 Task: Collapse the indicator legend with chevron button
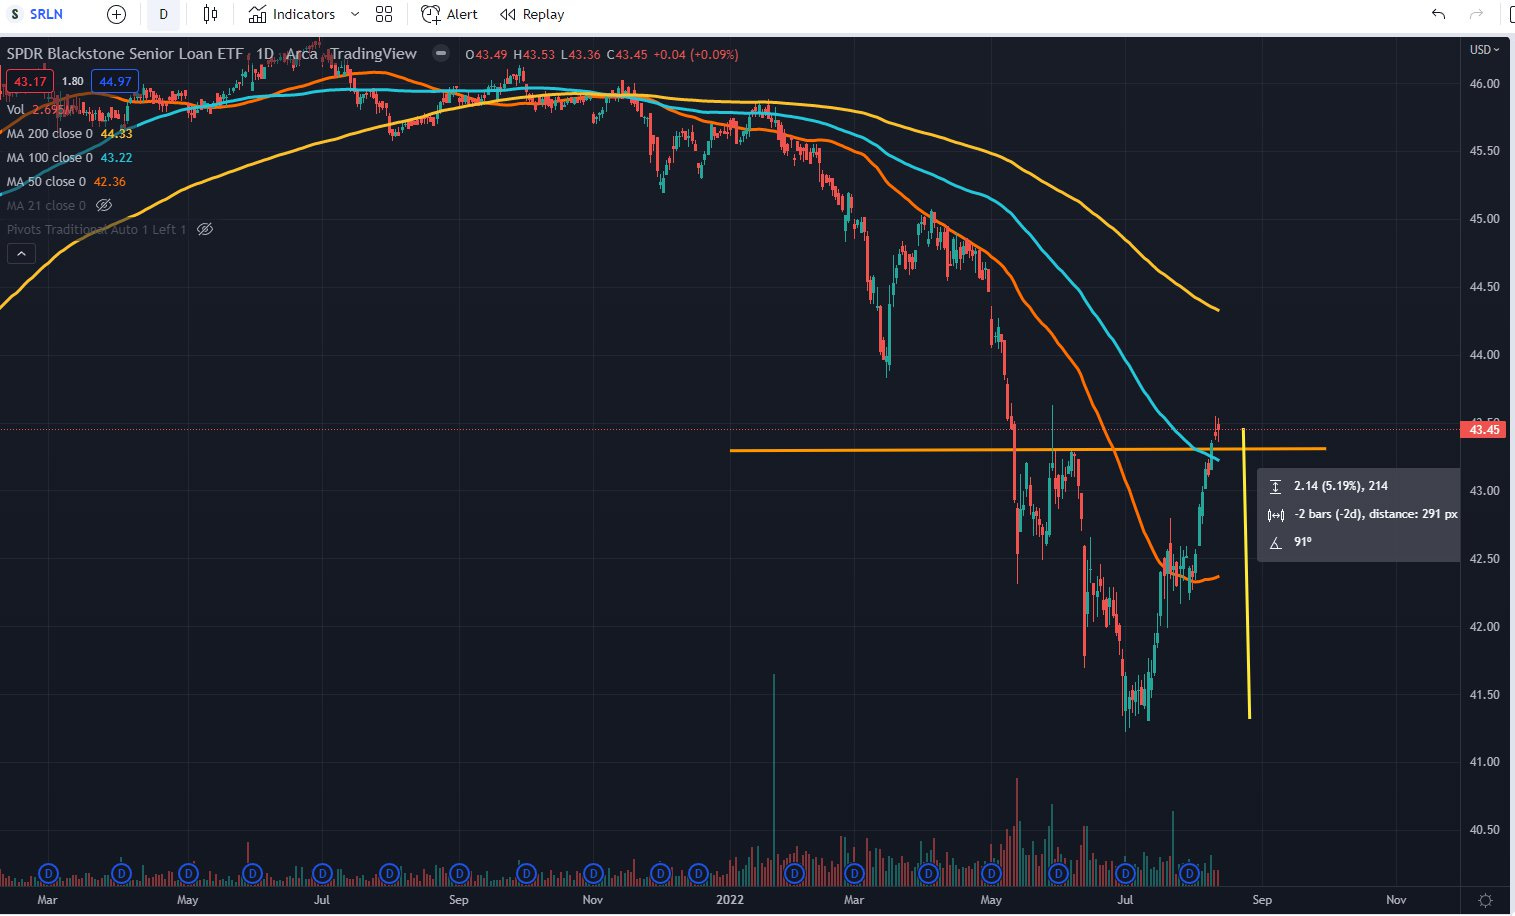(21, 254)
